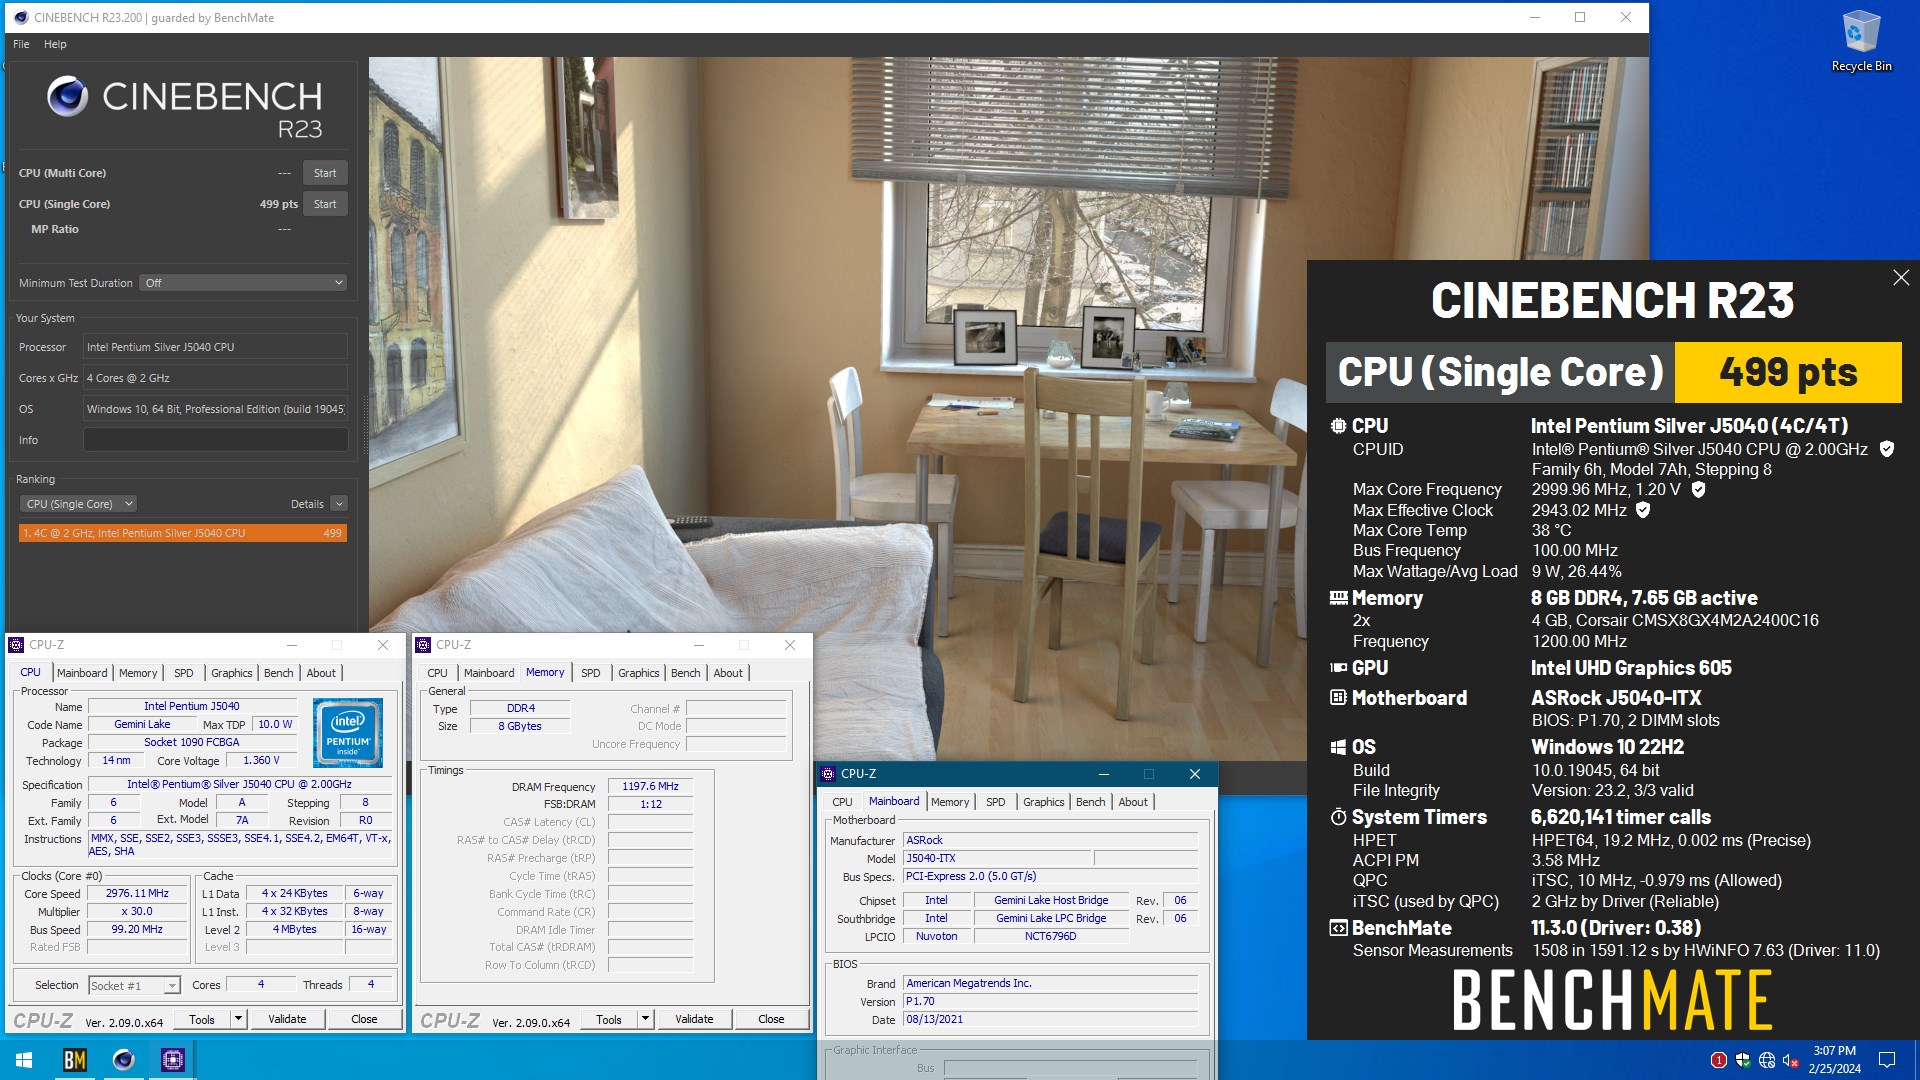Switch to Cinebench in the taskbar
Image resolution: width=1920 pixels, height=1080 pixels.
pyautogui.click(x=124, y=1060)
